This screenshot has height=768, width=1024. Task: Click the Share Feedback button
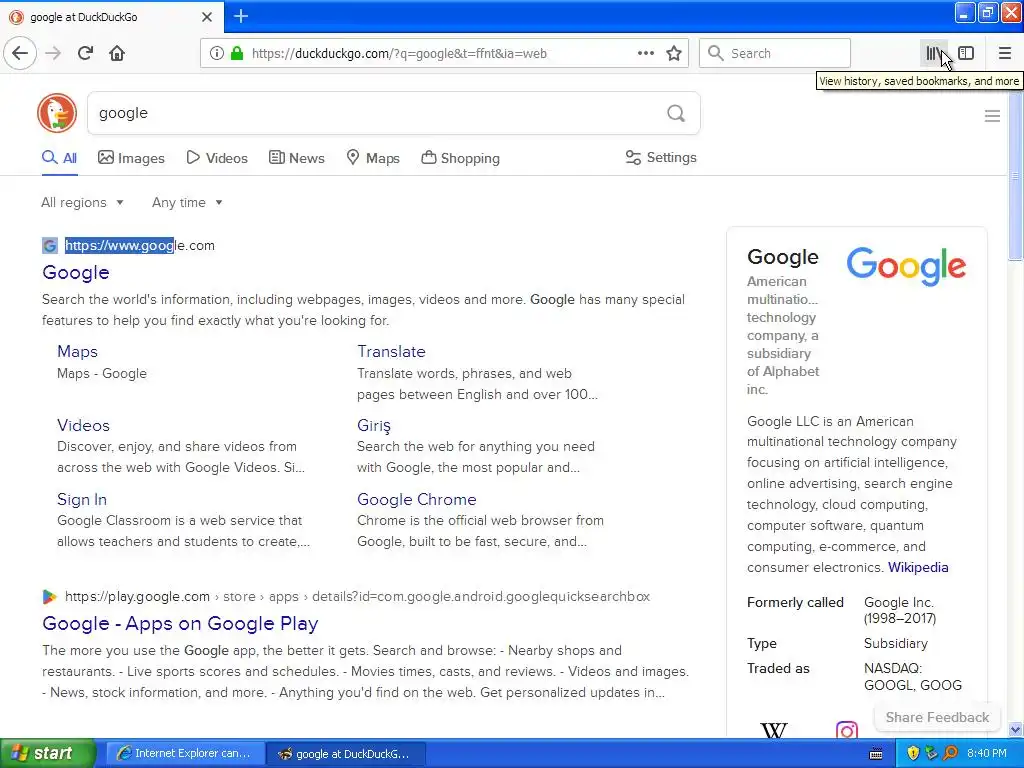pyautogui.click(x=937, y=717)
